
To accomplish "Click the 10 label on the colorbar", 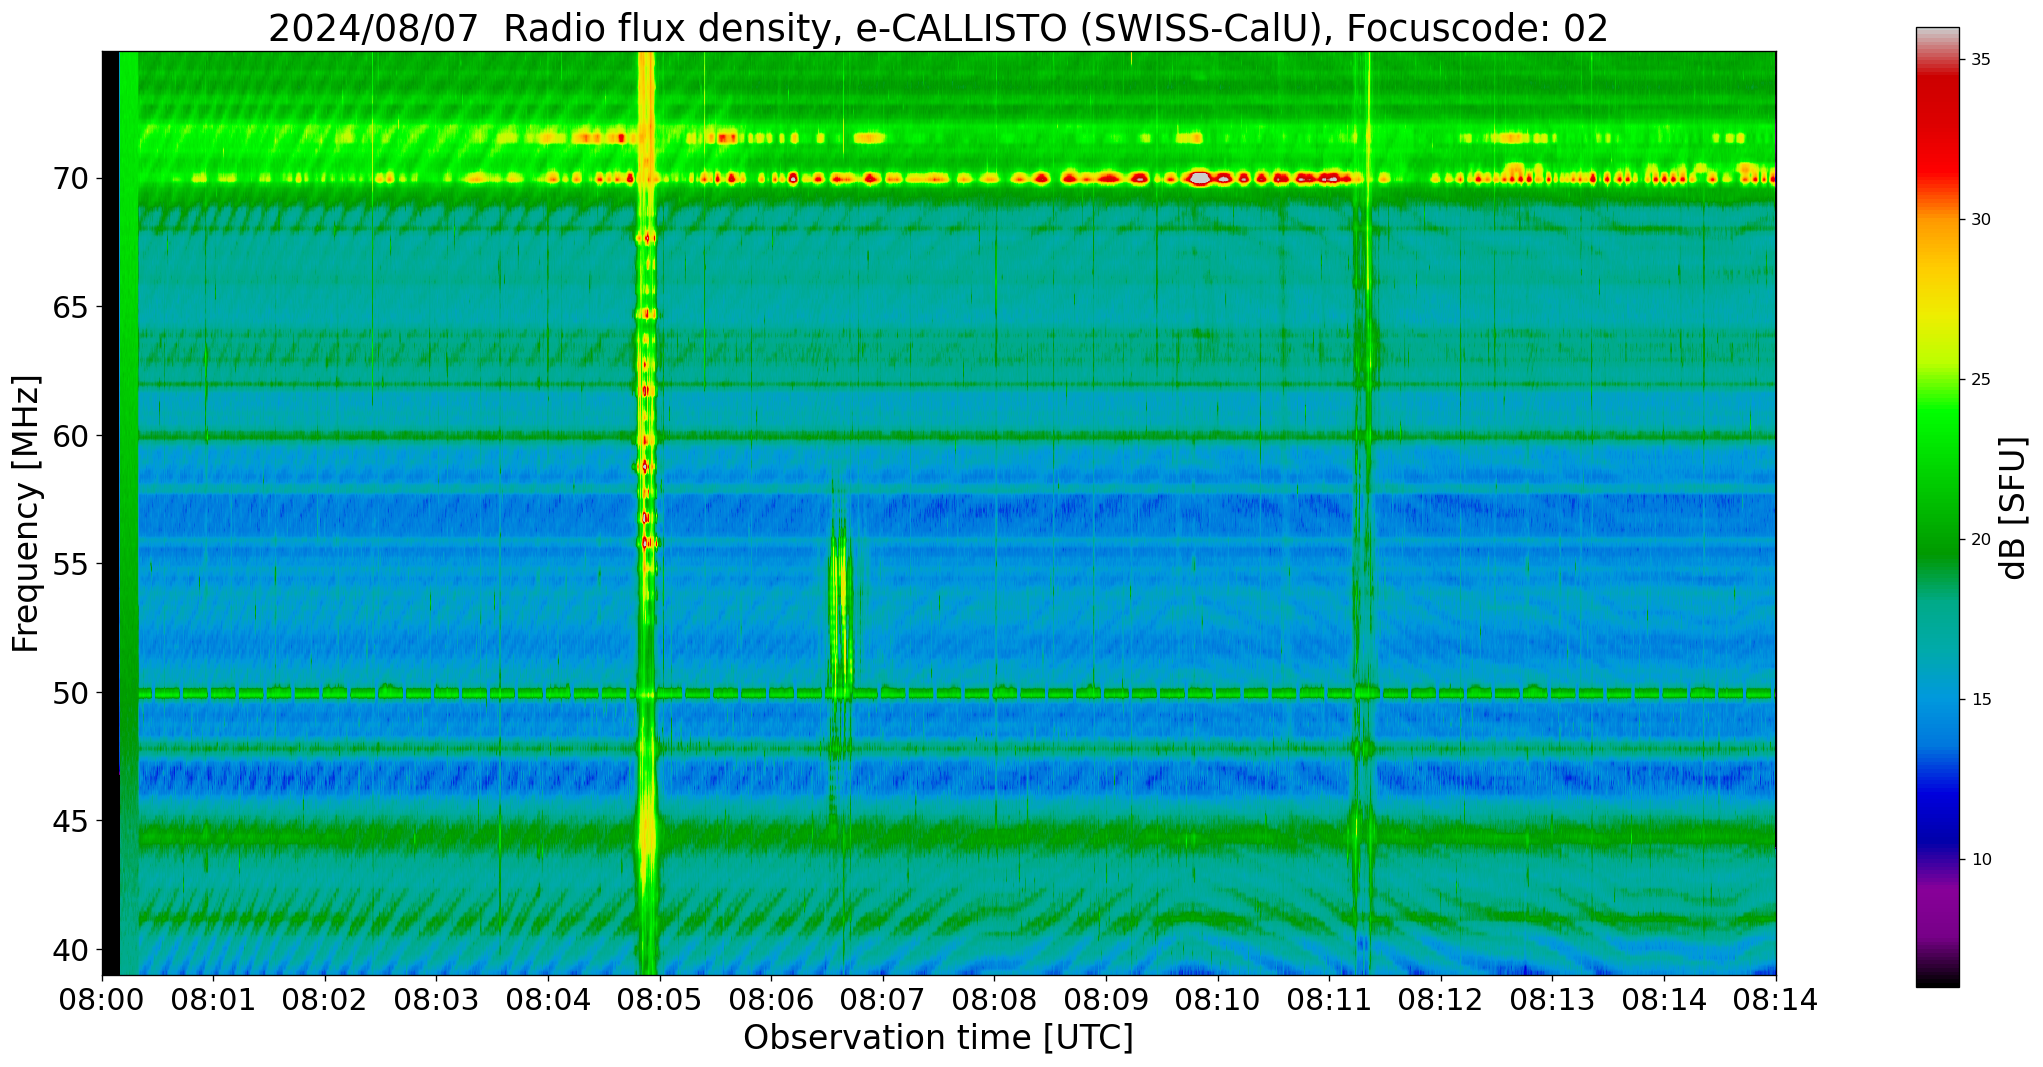I will click(x=1980, y=860).
